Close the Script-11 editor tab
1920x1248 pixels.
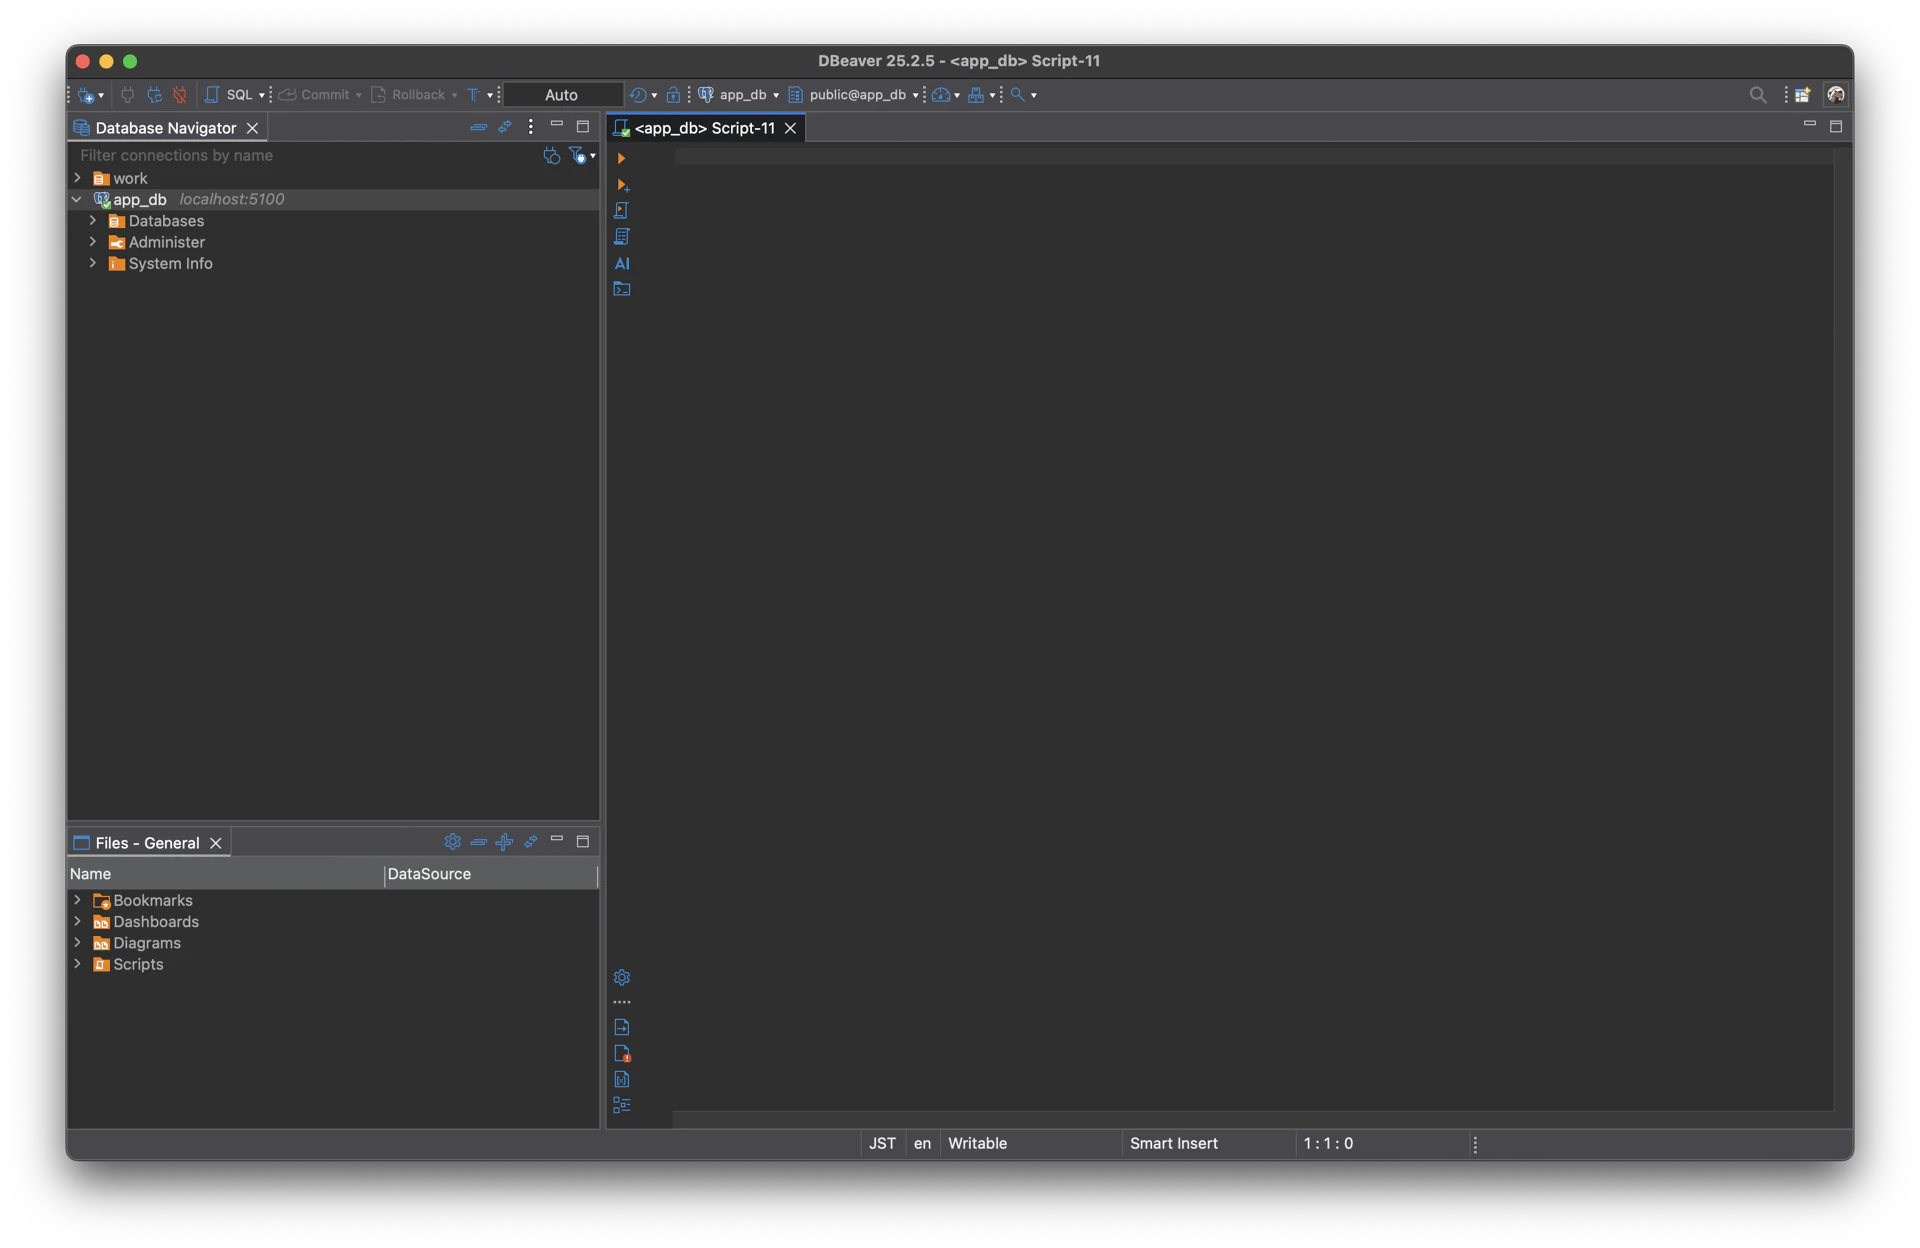click(x=791, y=128)
